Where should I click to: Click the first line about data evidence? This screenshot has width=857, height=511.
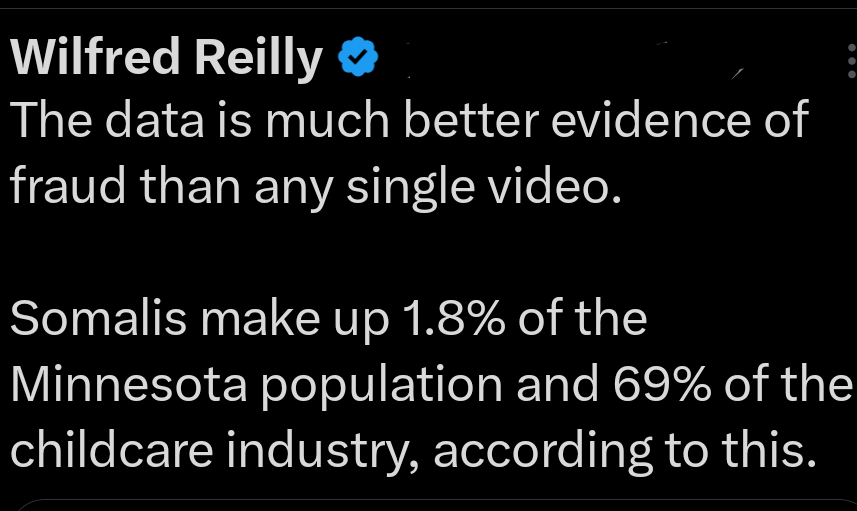(x=410, y=122)
